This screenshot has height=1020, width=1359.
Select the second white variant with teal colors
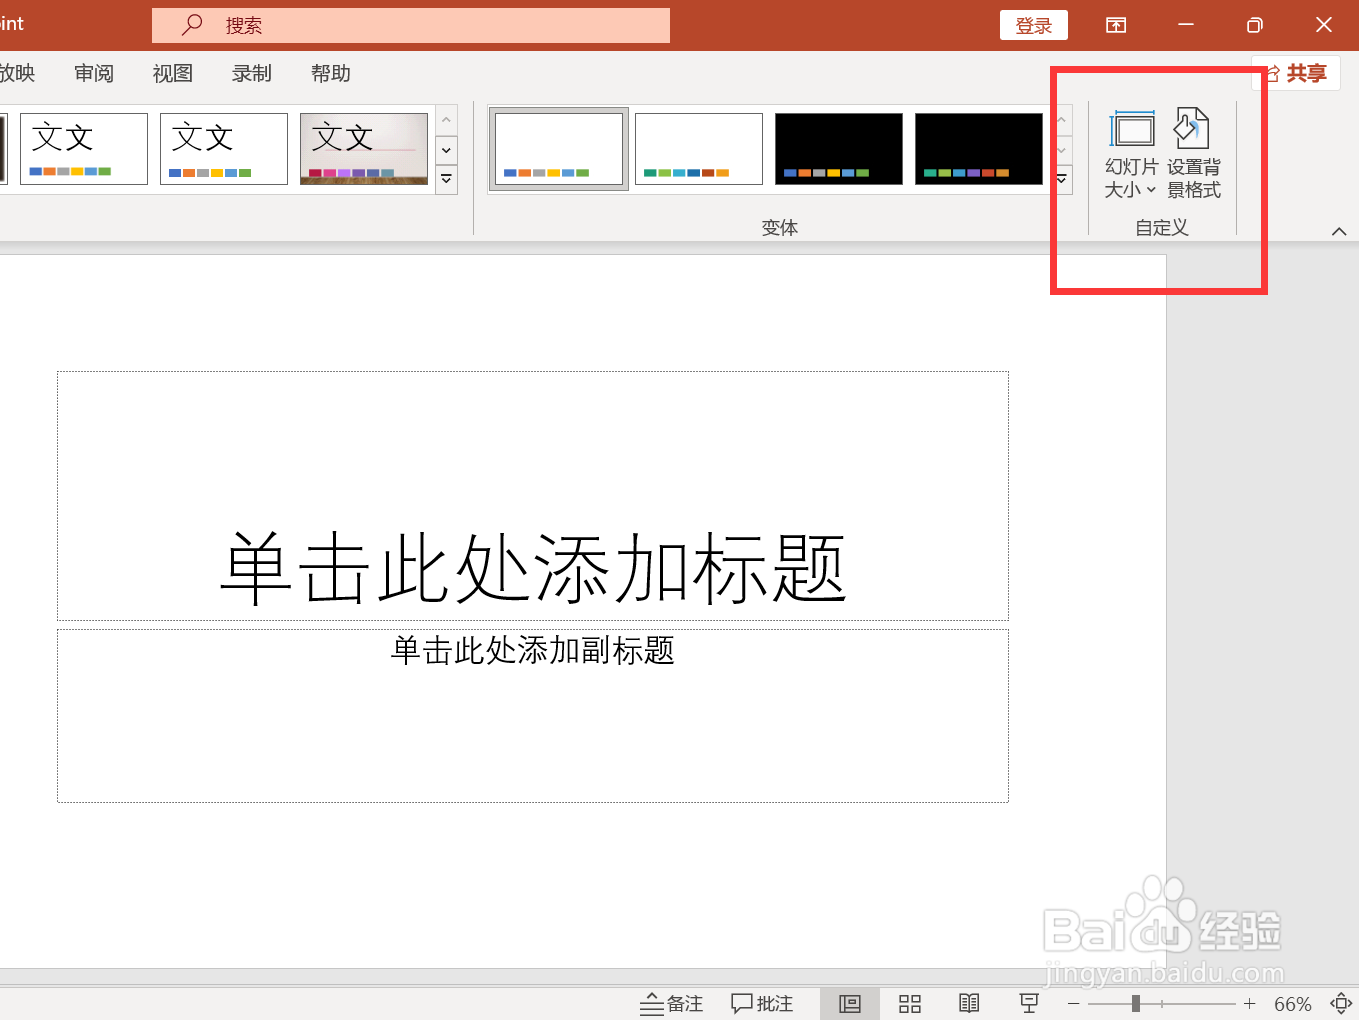point(699,149)
